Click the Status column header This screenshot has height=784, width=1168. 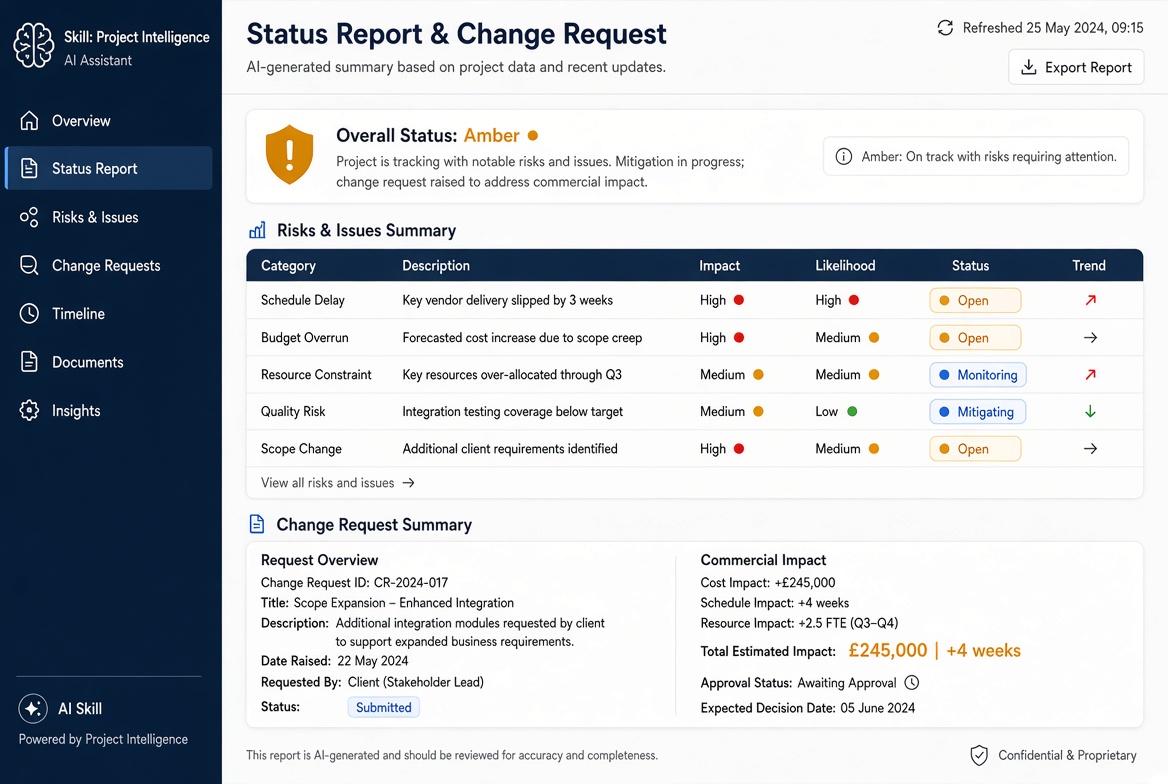[970, 266]
